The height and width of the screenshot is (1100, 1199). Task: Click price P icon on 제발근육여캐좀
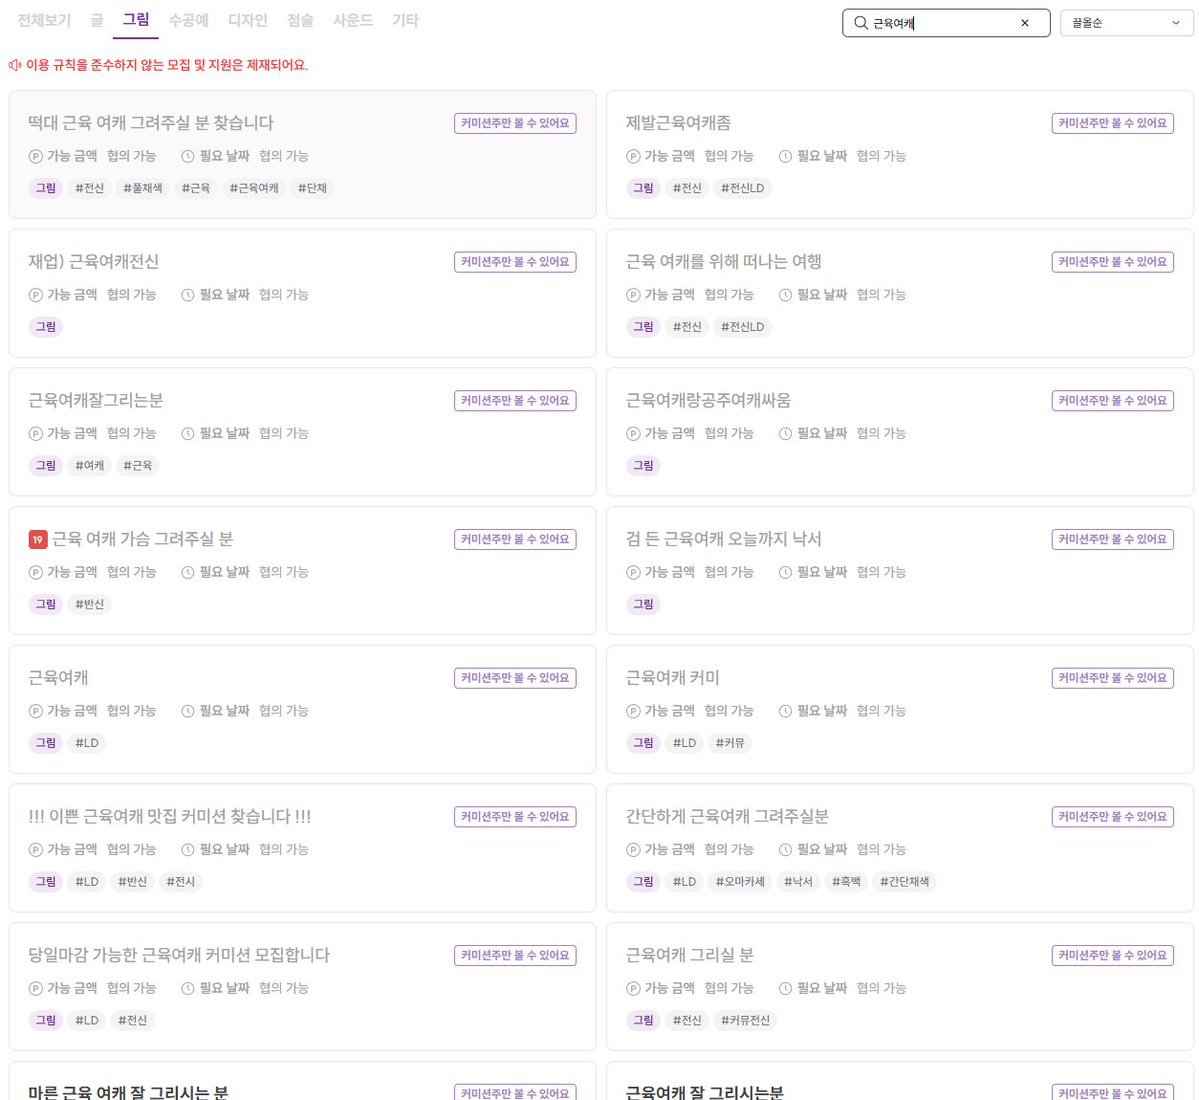[632, 157]
